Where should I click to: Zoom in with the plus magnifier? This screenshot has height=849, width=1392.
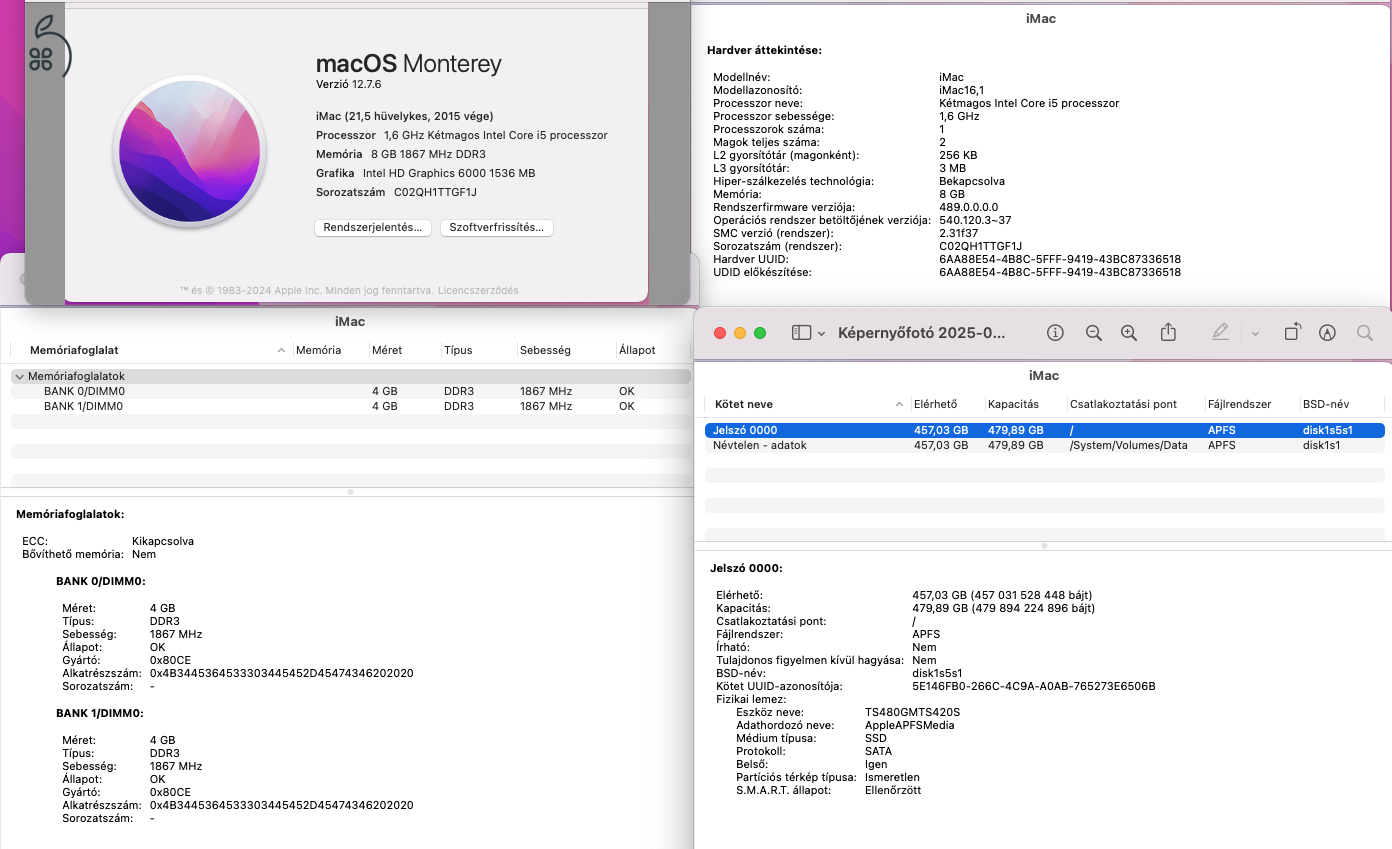point(1129,333)
